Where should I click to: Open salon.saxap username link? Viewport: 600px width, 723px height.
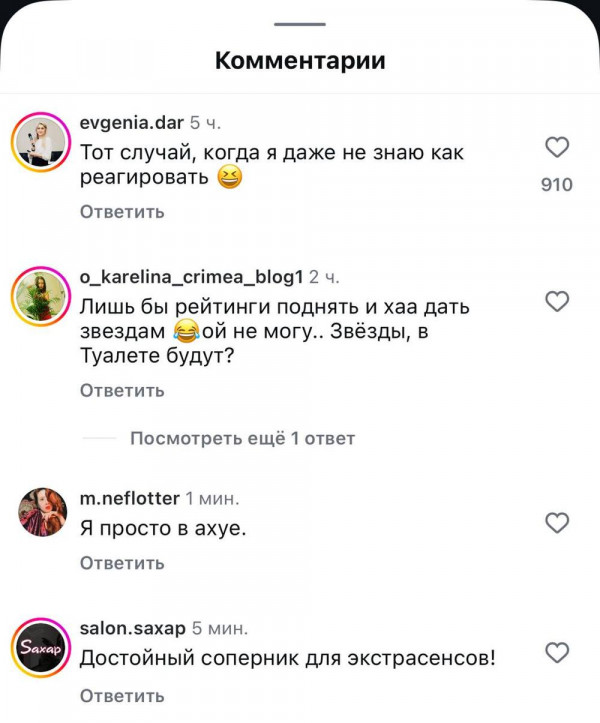pos(133,628)
